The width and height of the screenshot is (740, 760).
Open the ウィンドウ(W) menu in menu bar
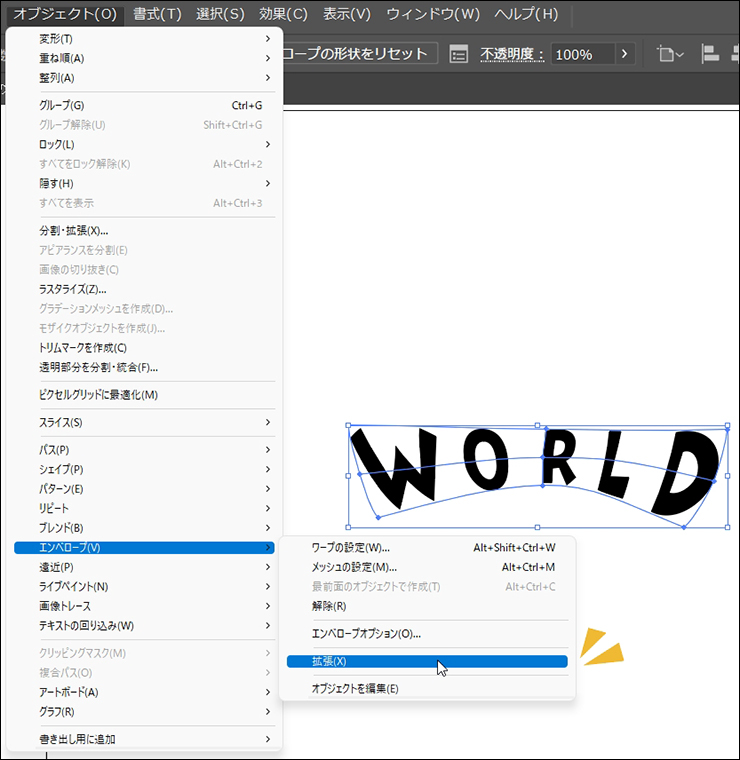click(433, 14)
